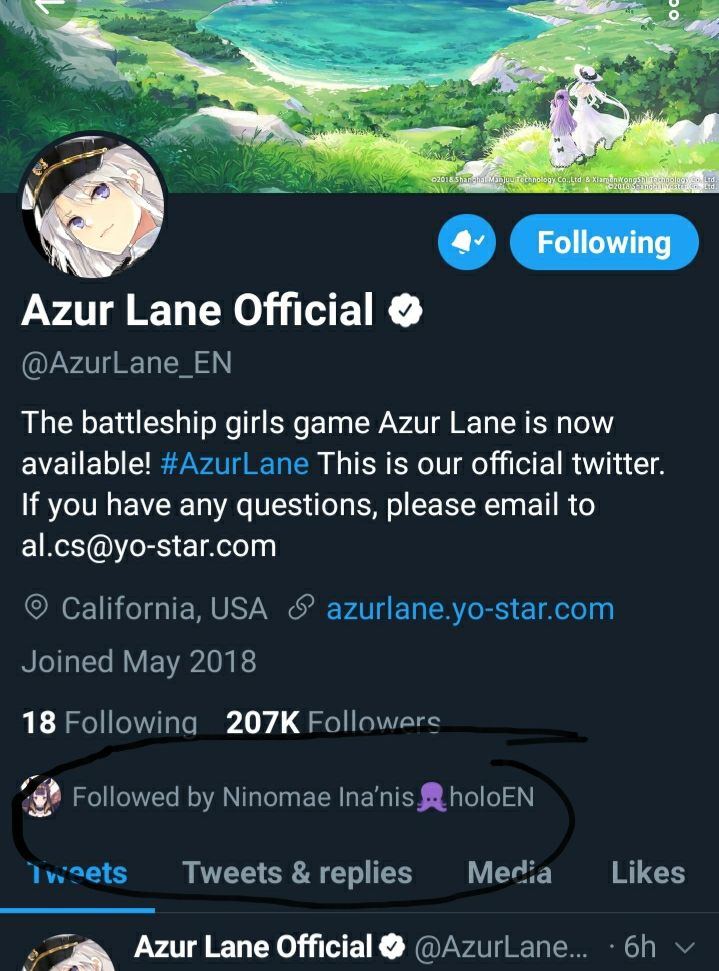Click Ninomae Ina'nis follower avatar
This screenshot has width=719, height=971.
click(x=41, y=796)
